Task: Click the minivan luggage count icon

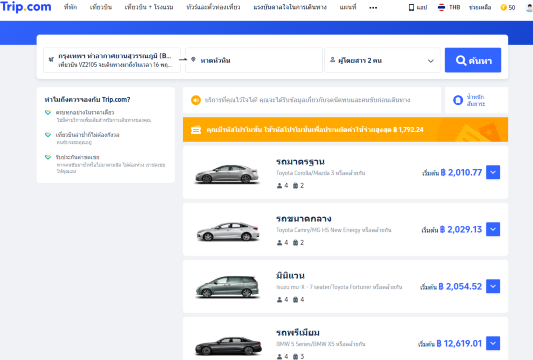Action: 295,300
